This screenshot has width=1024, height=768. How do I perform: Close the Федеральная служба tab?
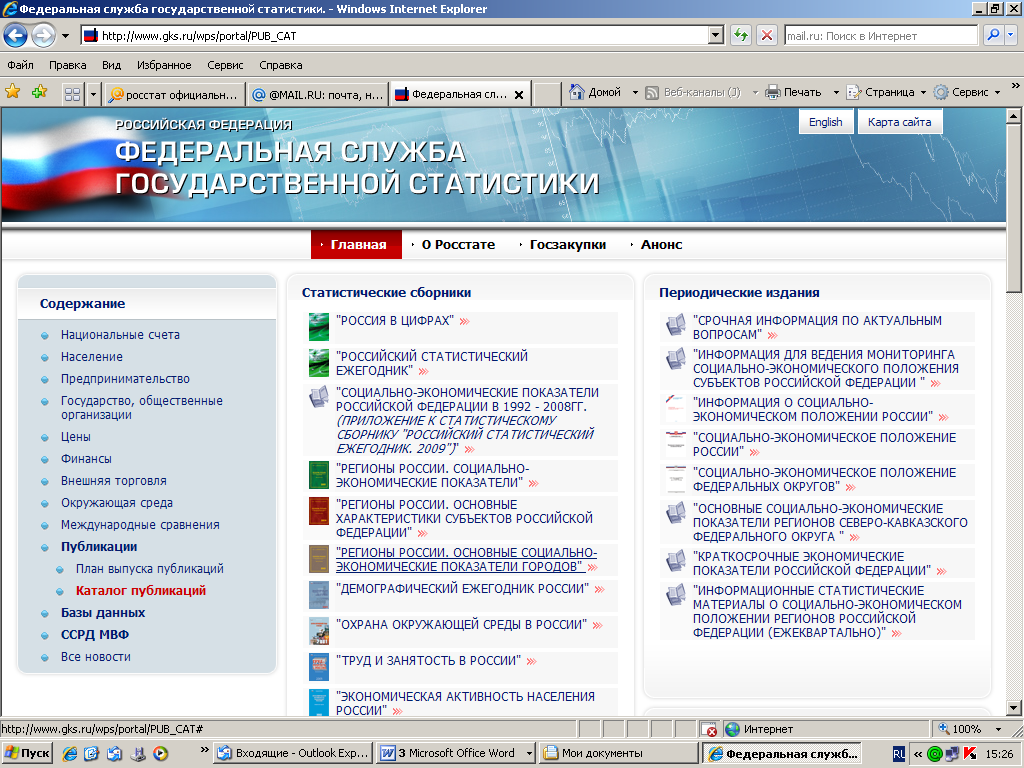click(x=519, y=95)
